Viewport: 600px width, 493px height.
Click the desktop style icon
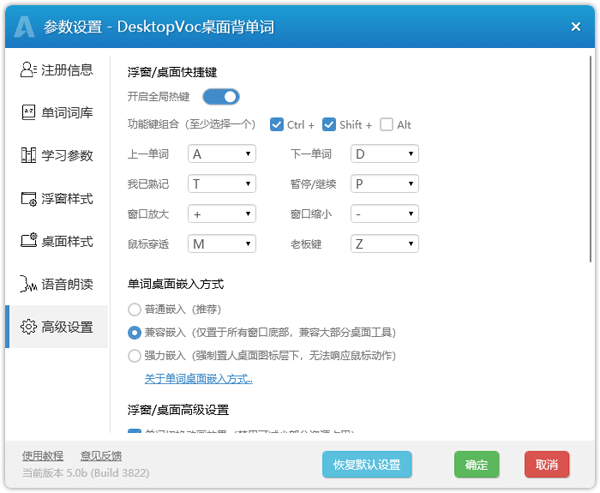coord(29,240)
